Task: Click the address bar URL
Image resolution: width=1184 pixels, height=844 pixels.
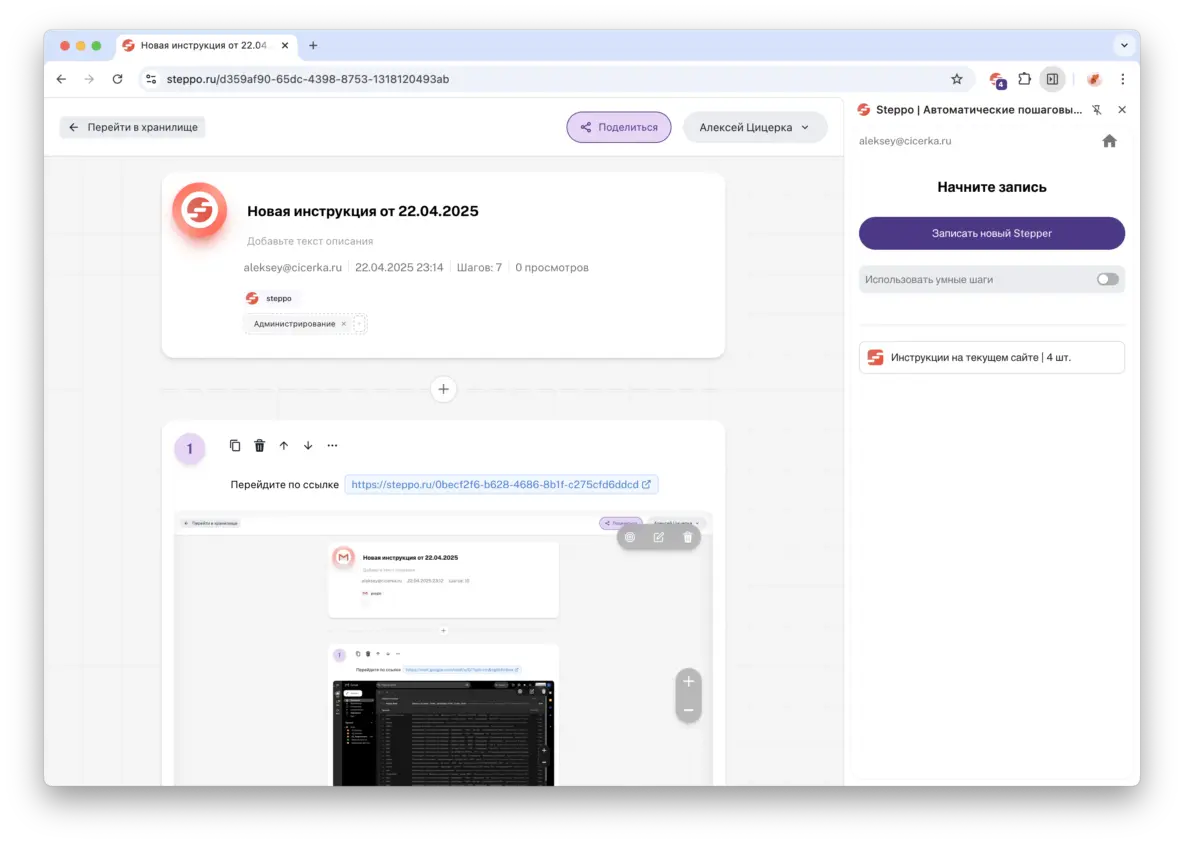Action: pos(307,79)
